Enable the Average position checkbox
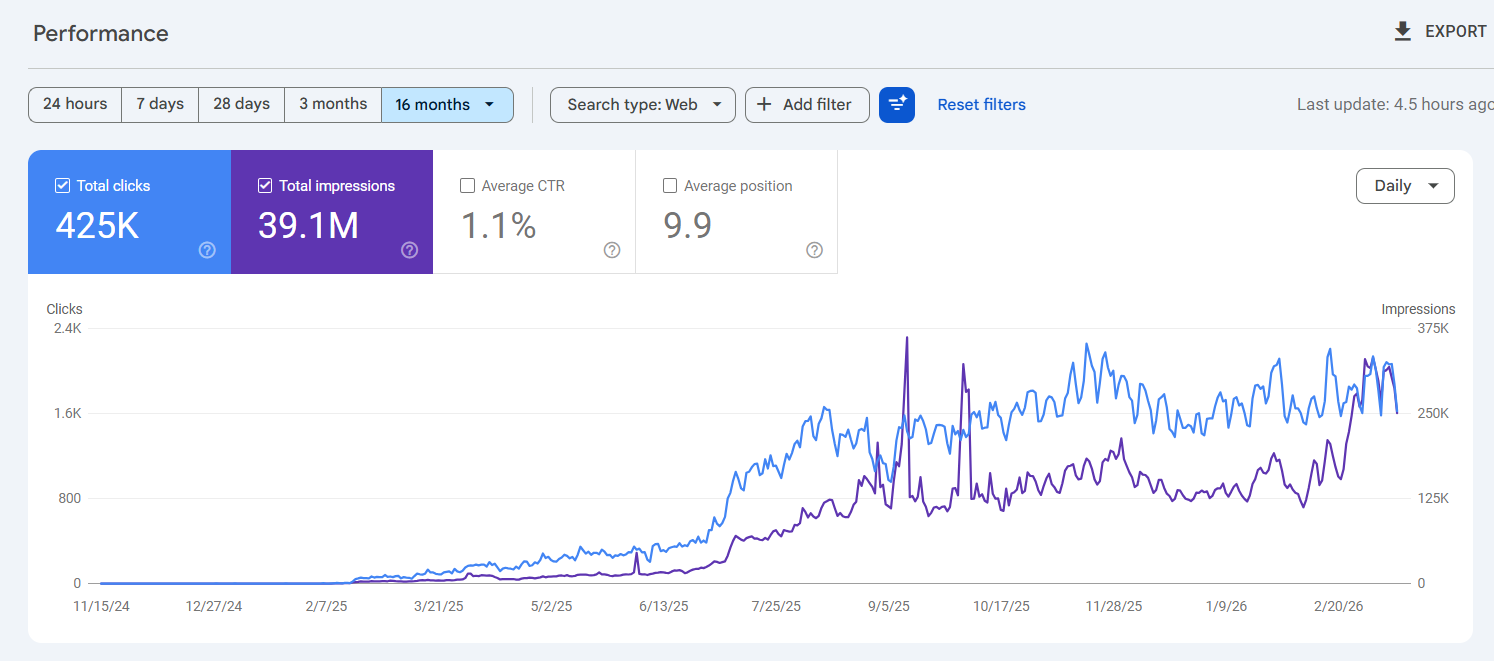Image resolution: width=1494 pixels, height=661 pixels. 670,186
